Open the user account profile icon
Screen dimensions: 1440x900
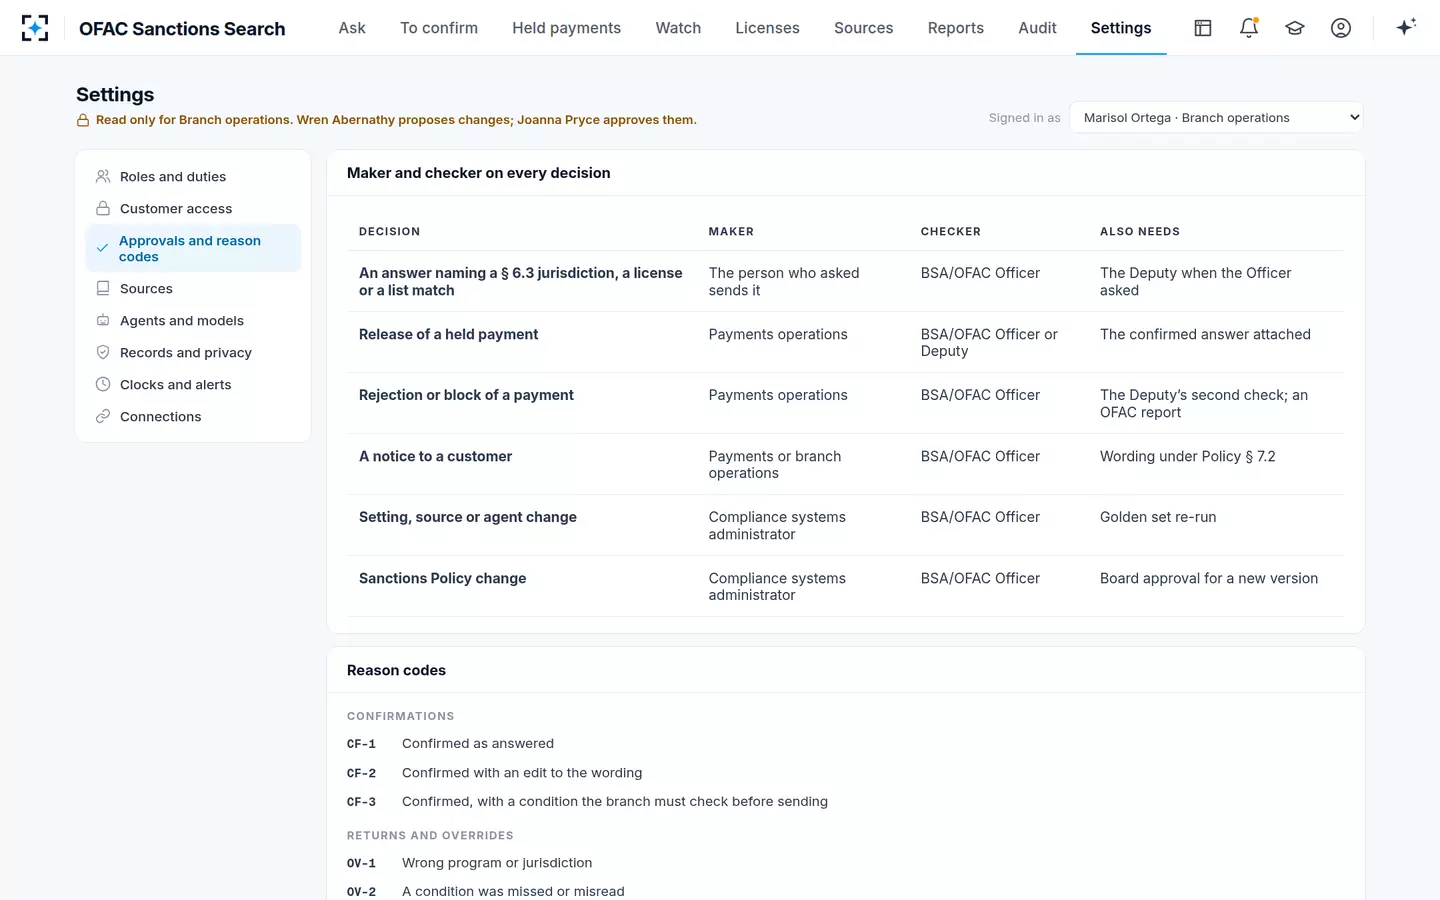tap(1341, 28)
